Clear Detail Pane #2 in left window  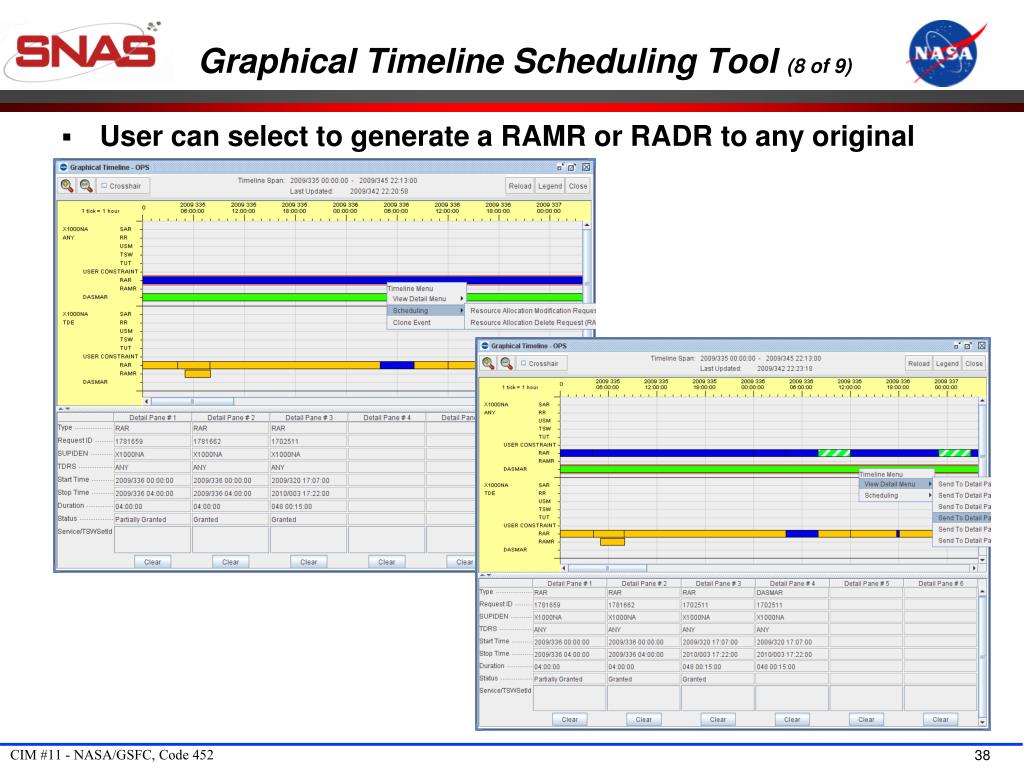(231, 562)
